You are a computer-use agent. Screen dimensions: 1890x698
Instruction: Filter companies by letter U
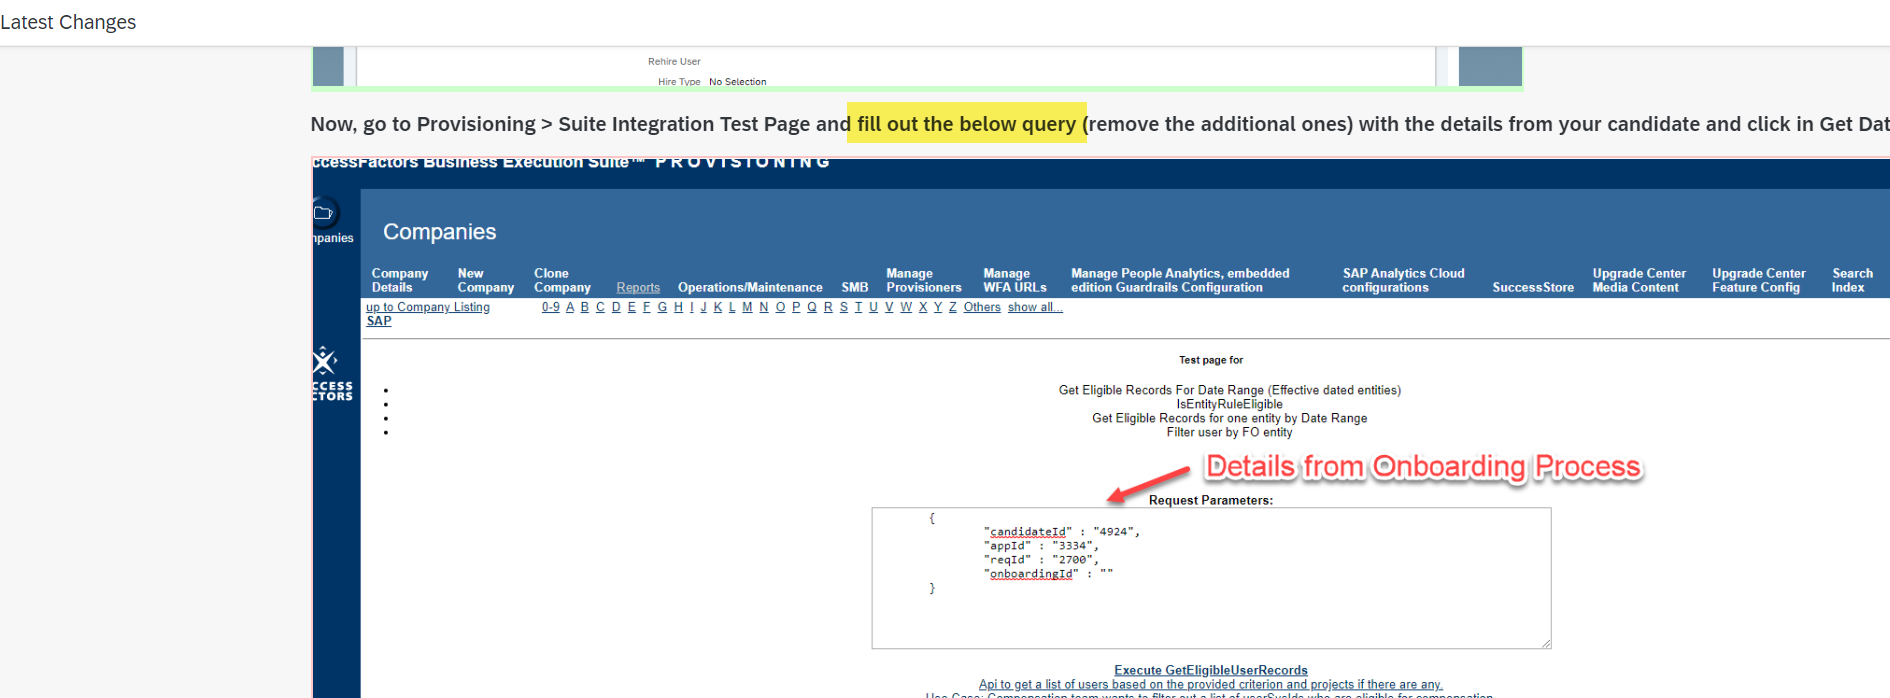coord(873,307)
